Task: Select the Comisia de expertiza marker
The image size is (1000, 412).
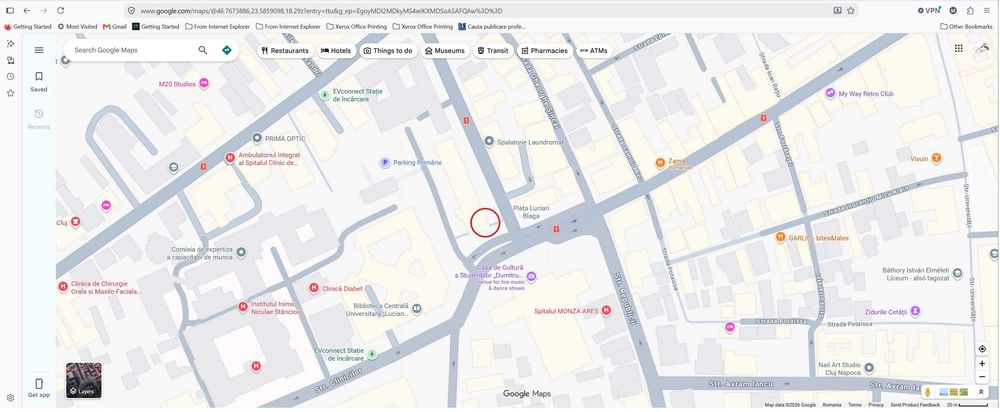Action: tap(241, 253)
